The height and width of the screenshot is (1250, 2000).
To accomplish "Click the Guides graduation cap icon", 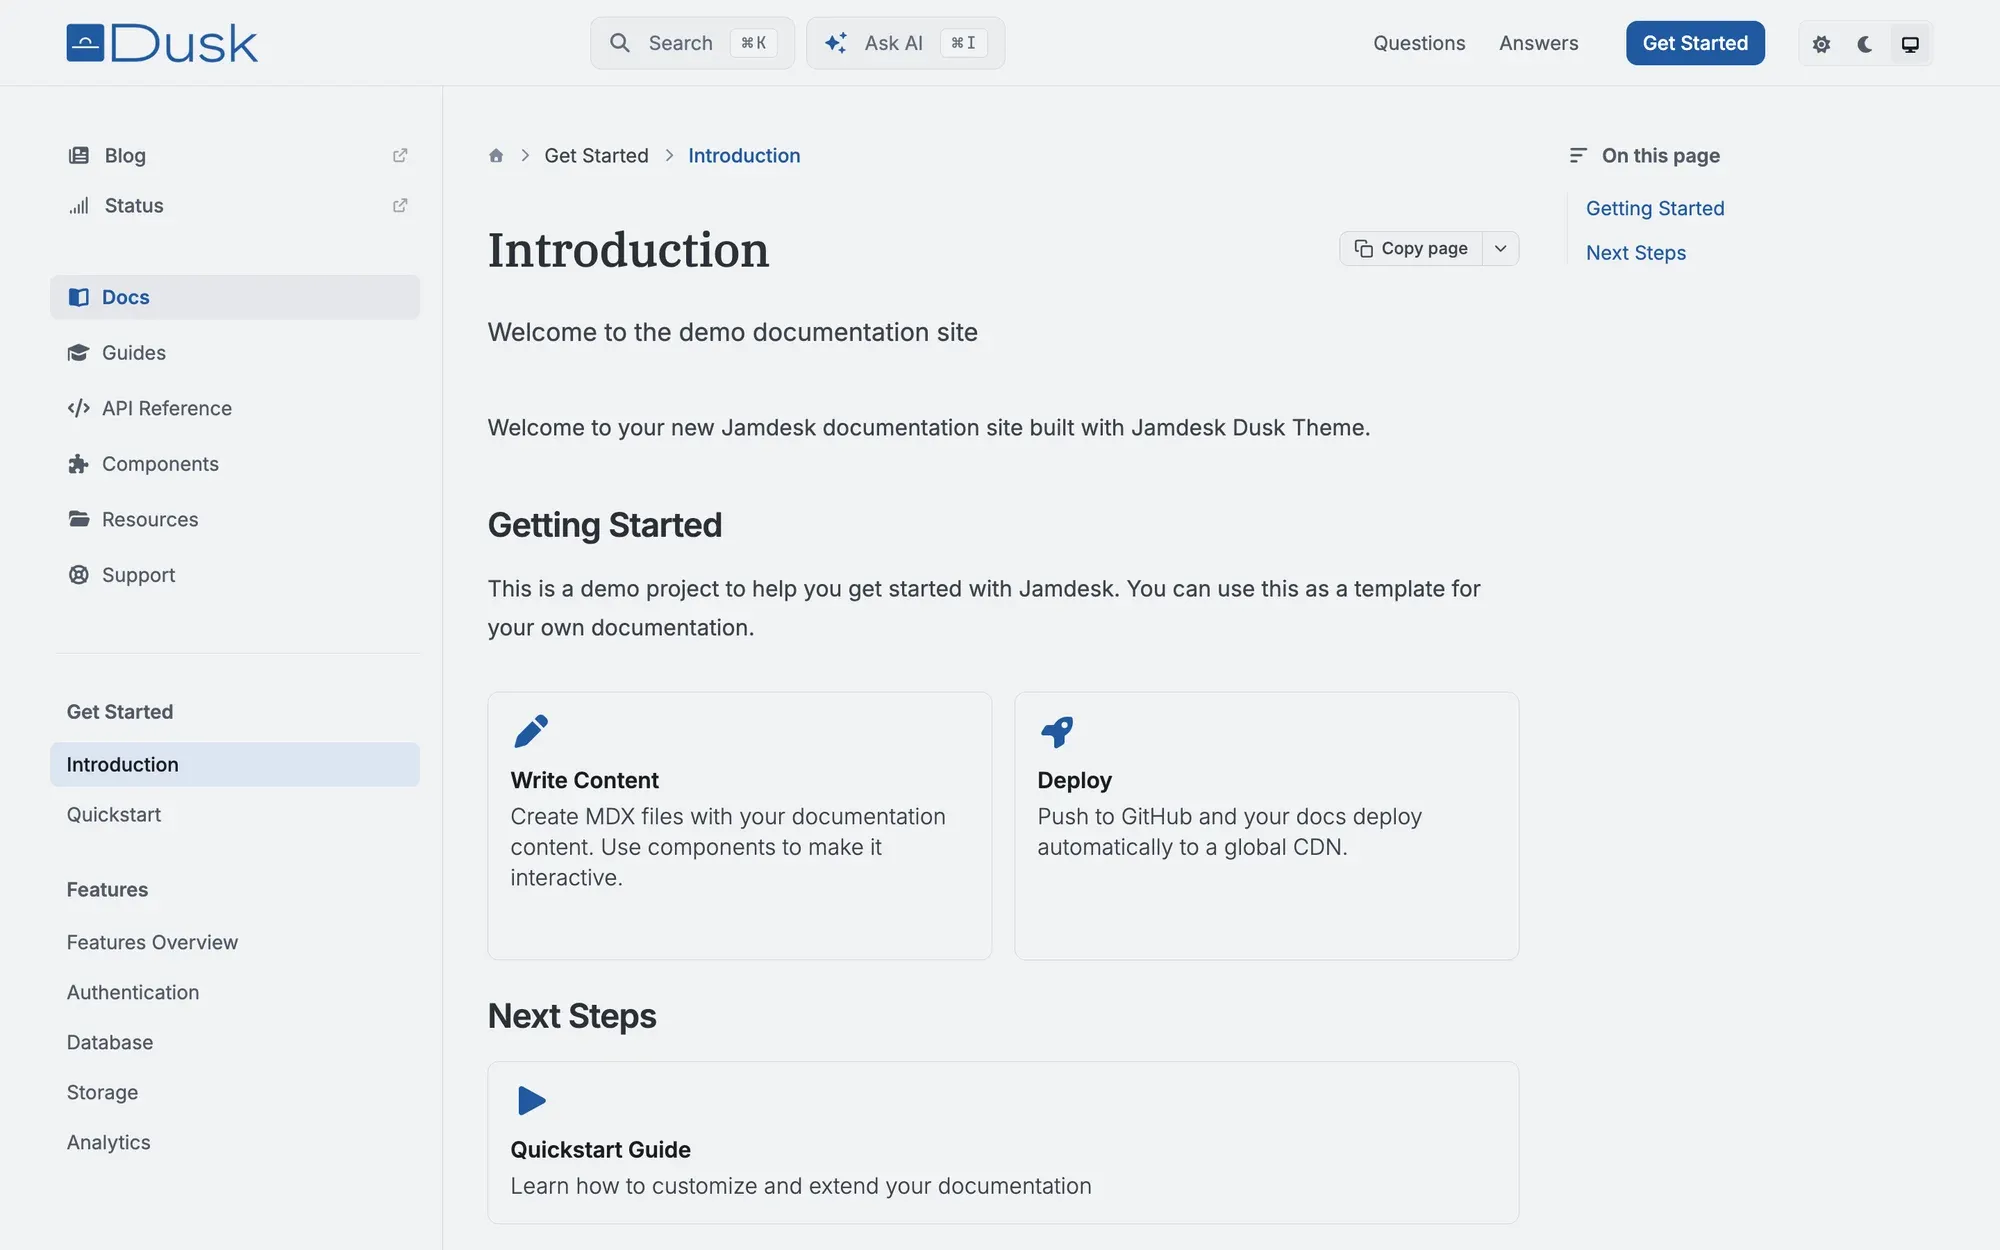I will 78,353.
